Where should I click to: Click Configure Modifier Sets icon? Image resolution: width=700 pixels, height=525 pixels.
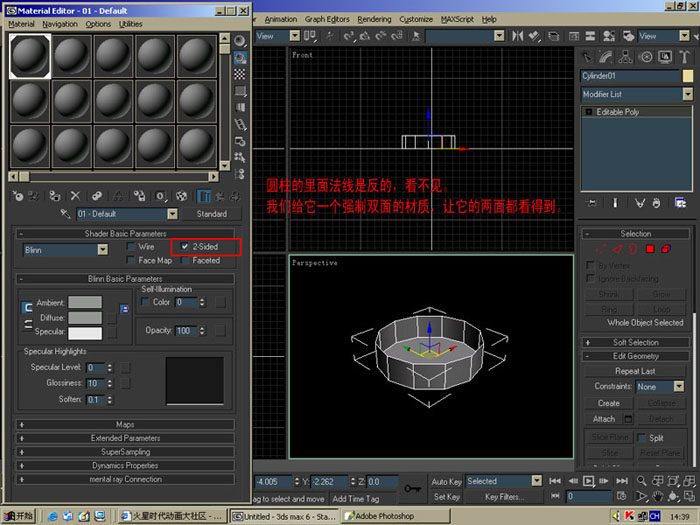click(x=680, y=203)
